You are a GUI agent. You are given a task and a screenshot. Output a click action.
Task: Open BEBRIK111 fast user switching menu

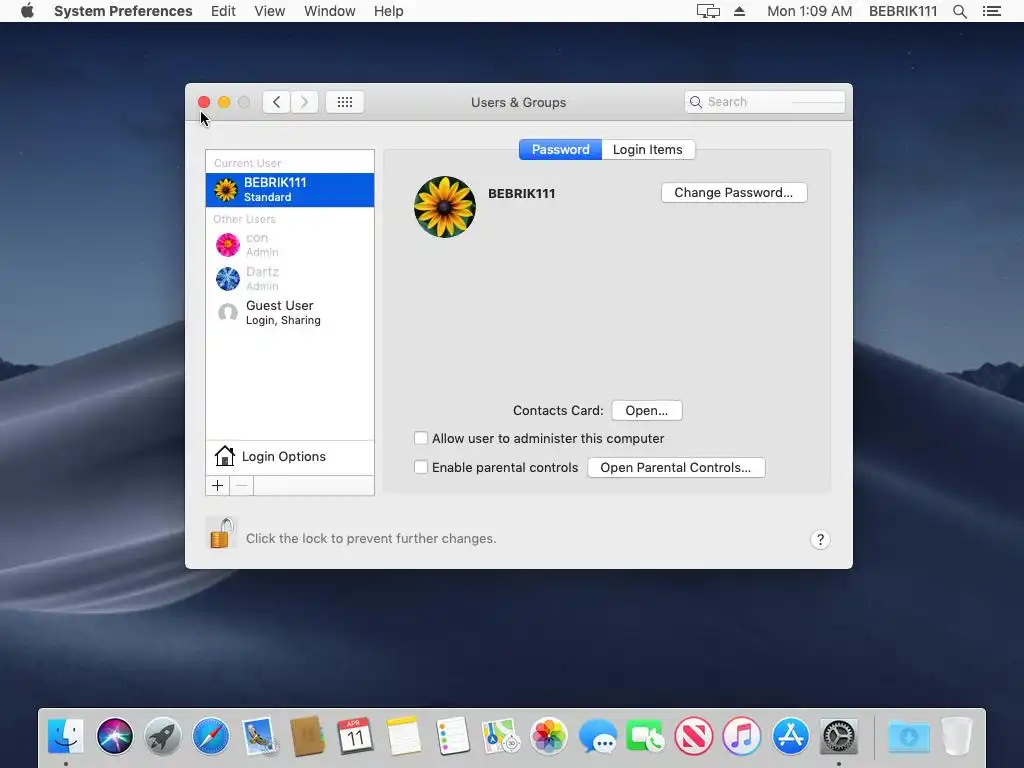(903, 11)
